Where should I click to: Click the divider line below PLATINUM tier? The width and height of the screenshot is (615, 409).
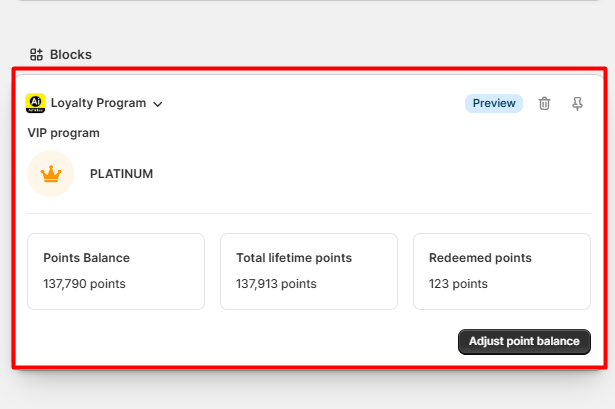[308, 213]
